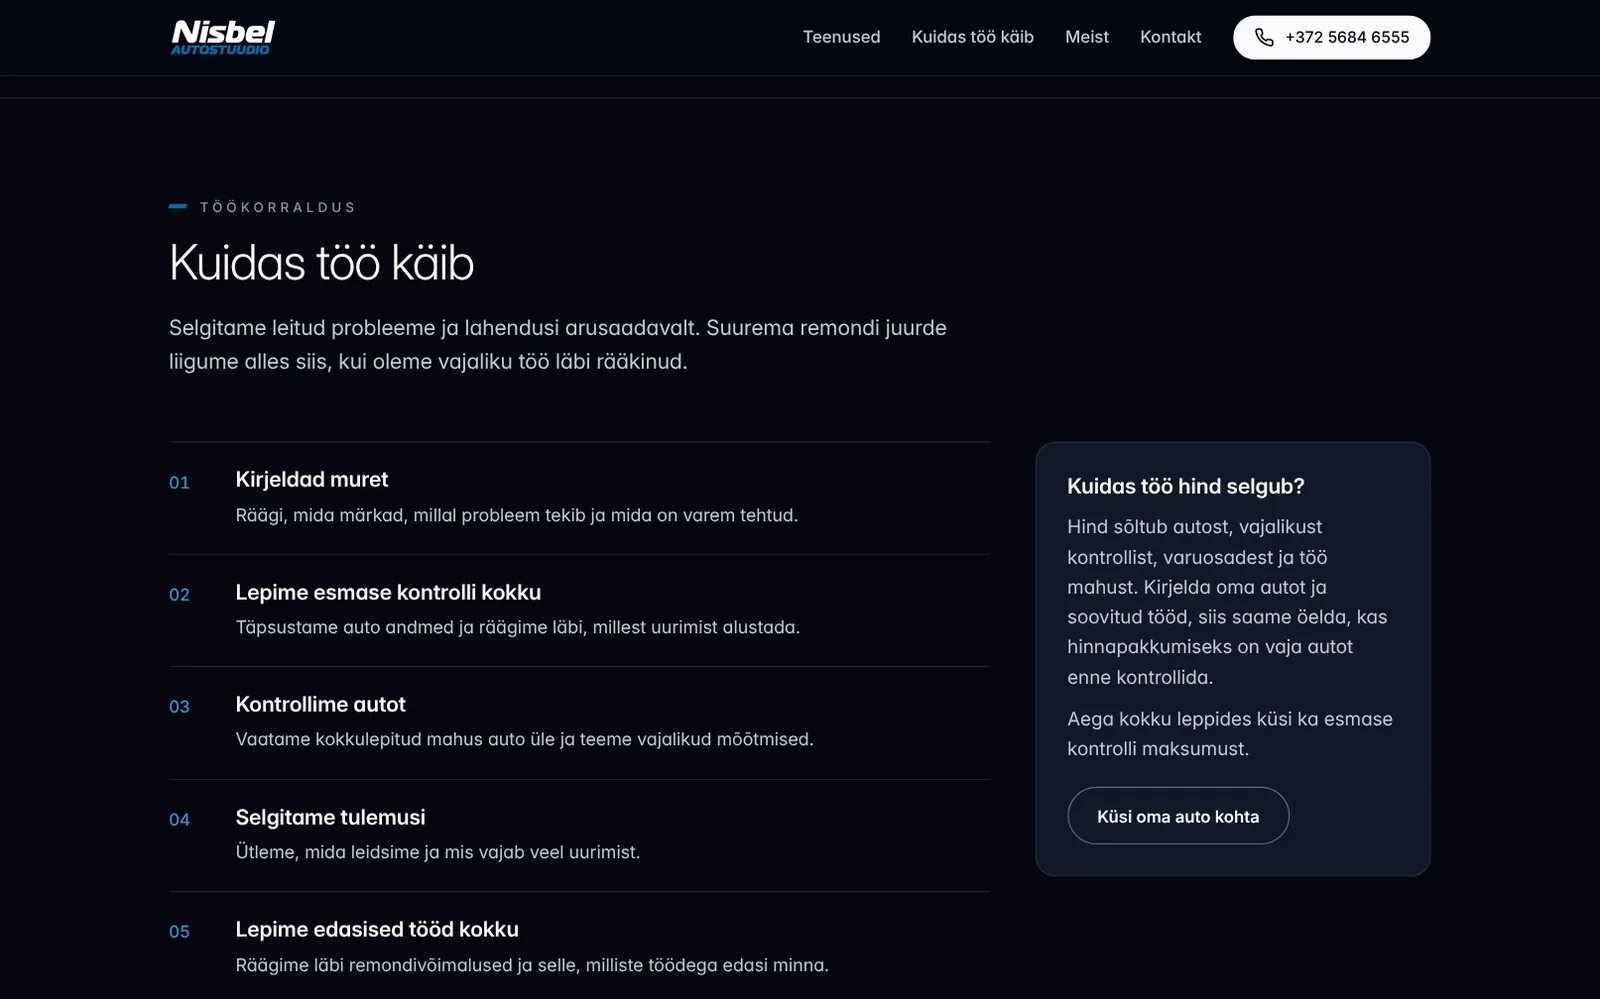Select step title Kirjeldad muret
Viewport: 1600px width, 999px height.
[311, 480]
